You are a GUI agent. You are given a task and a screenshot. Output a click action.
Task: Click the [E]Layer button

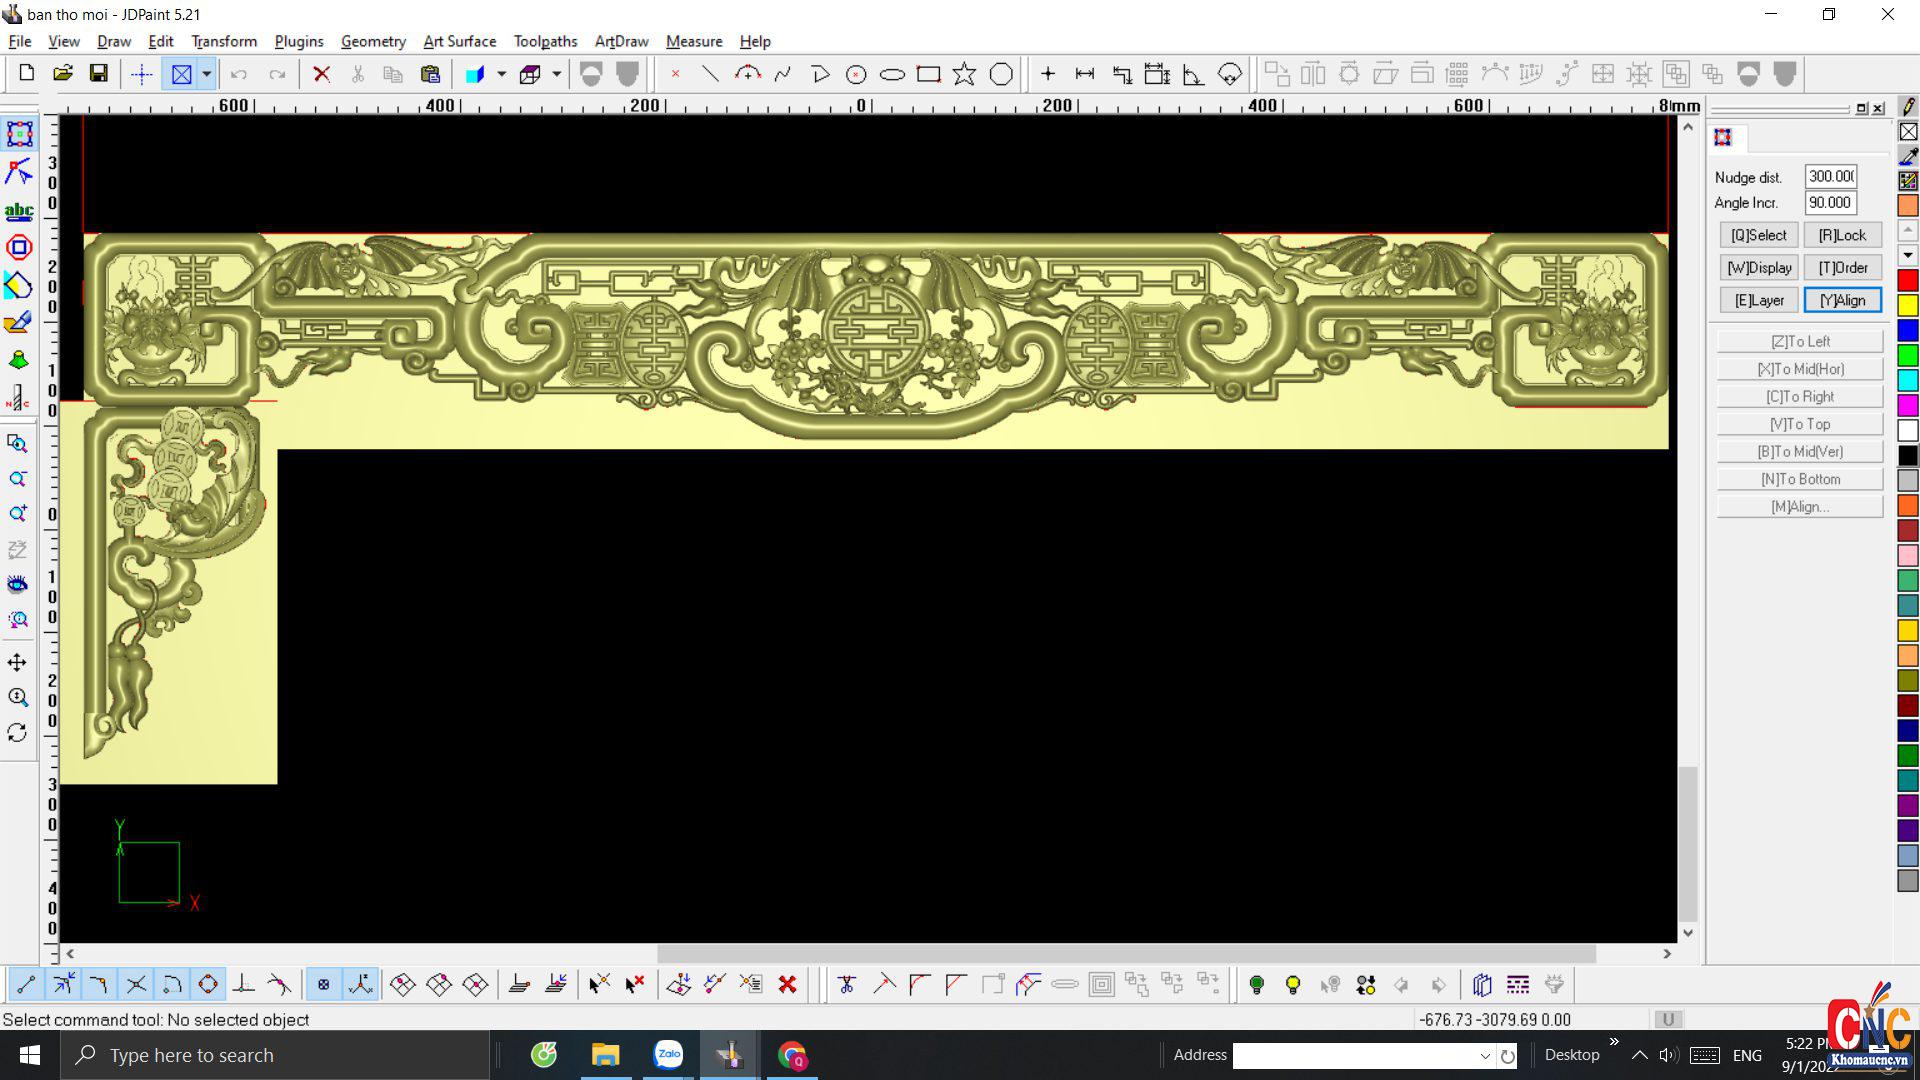coord(1758,300)
